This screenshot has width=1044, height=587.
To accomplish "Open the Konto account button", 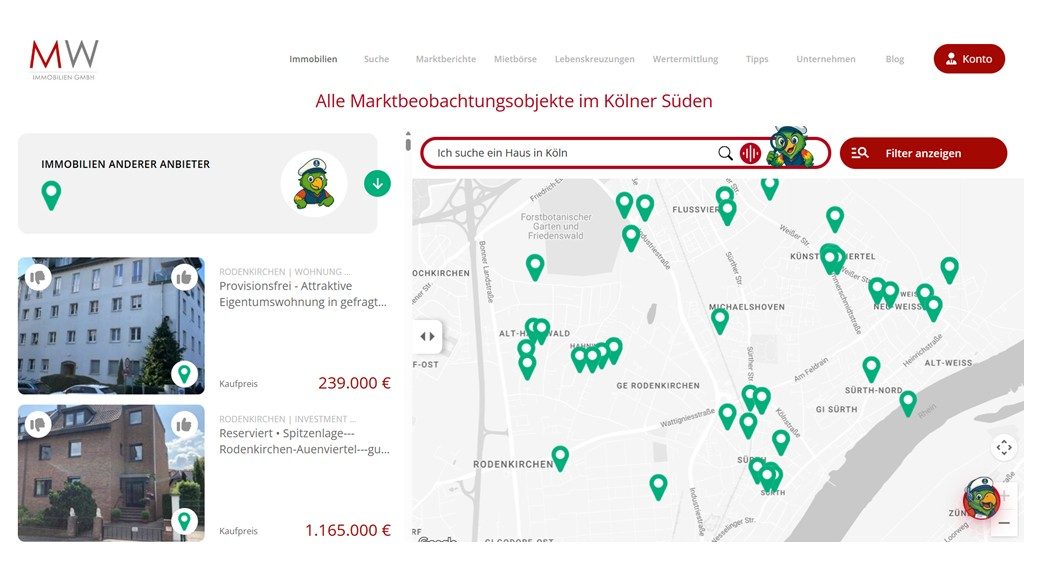I will click(x=969, y=59).
